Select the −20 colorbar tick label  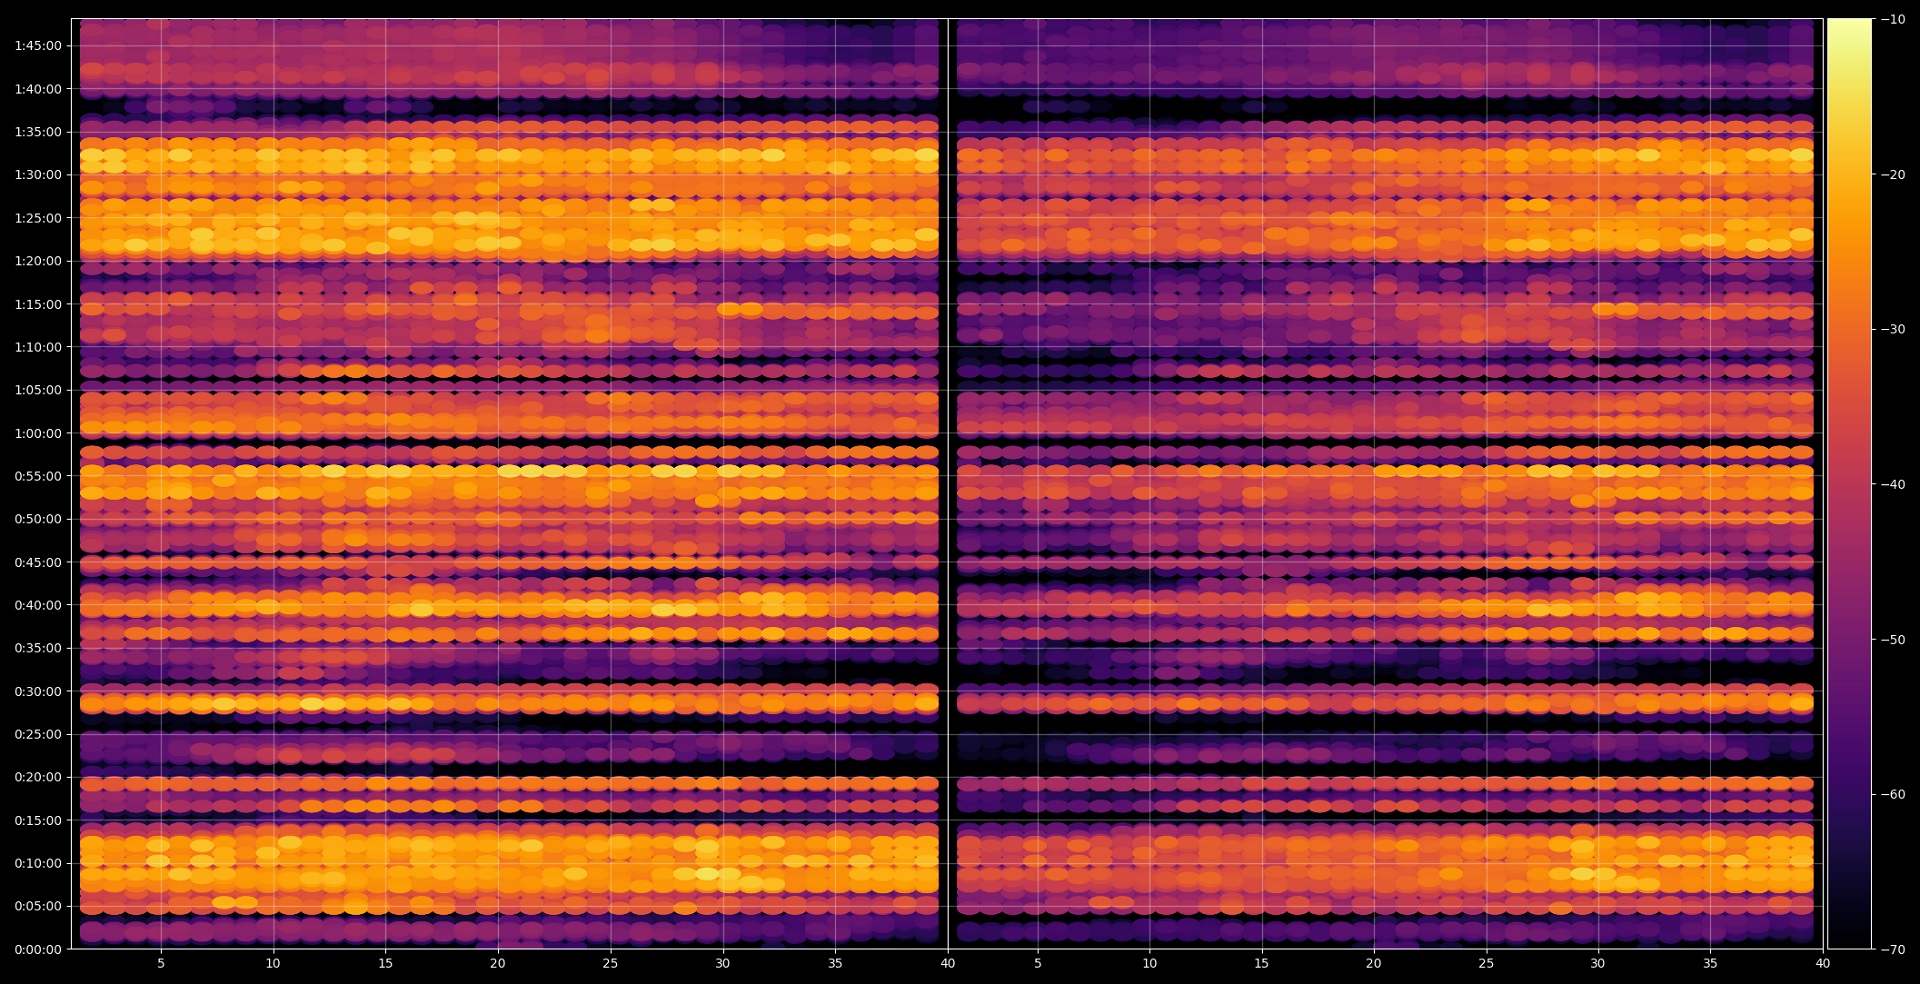coord(1893,175)
